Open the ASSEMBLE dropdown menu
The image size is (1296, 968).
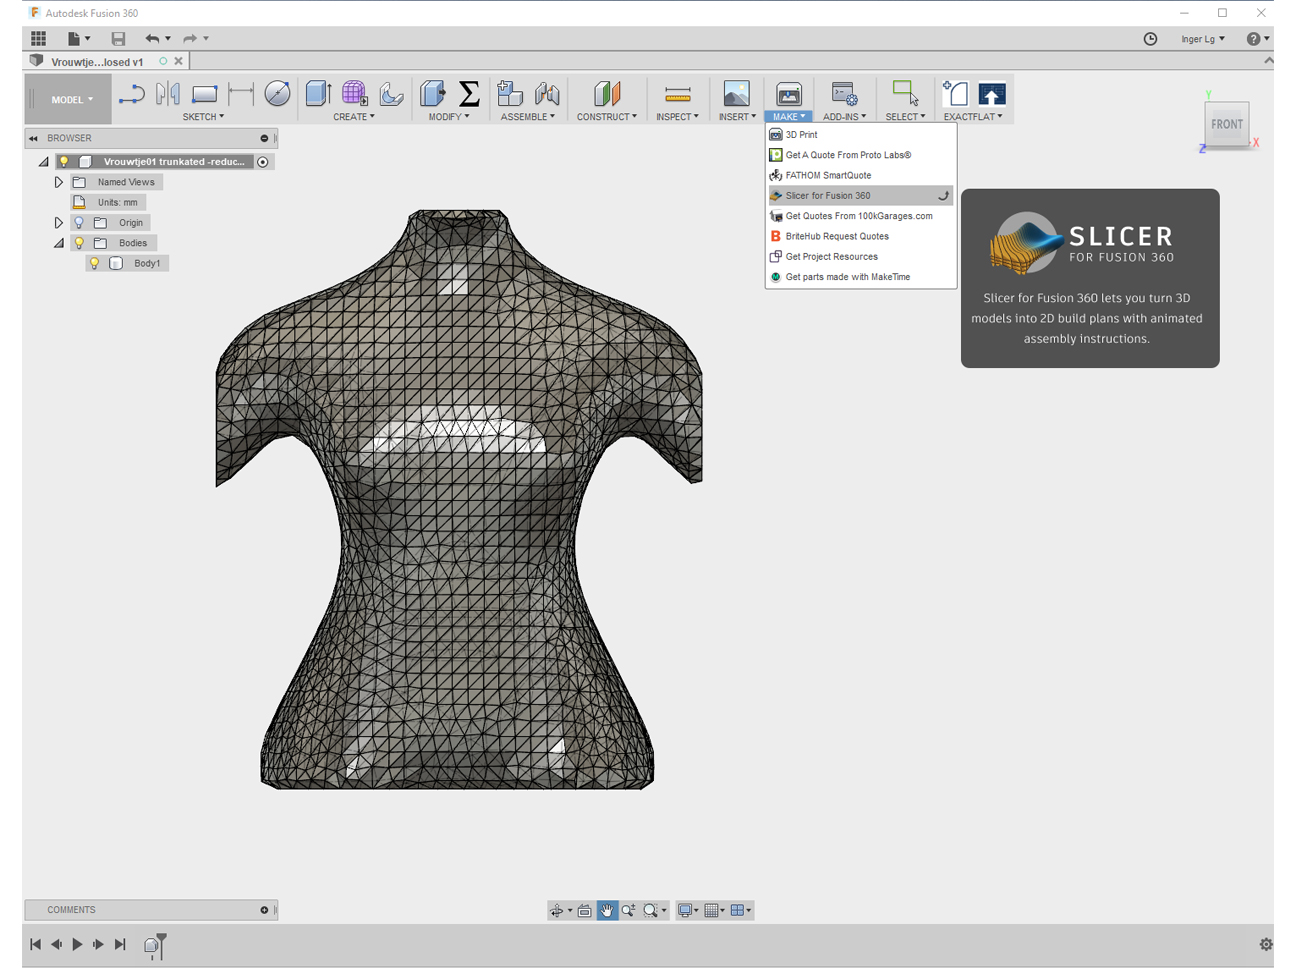[528, 117]
